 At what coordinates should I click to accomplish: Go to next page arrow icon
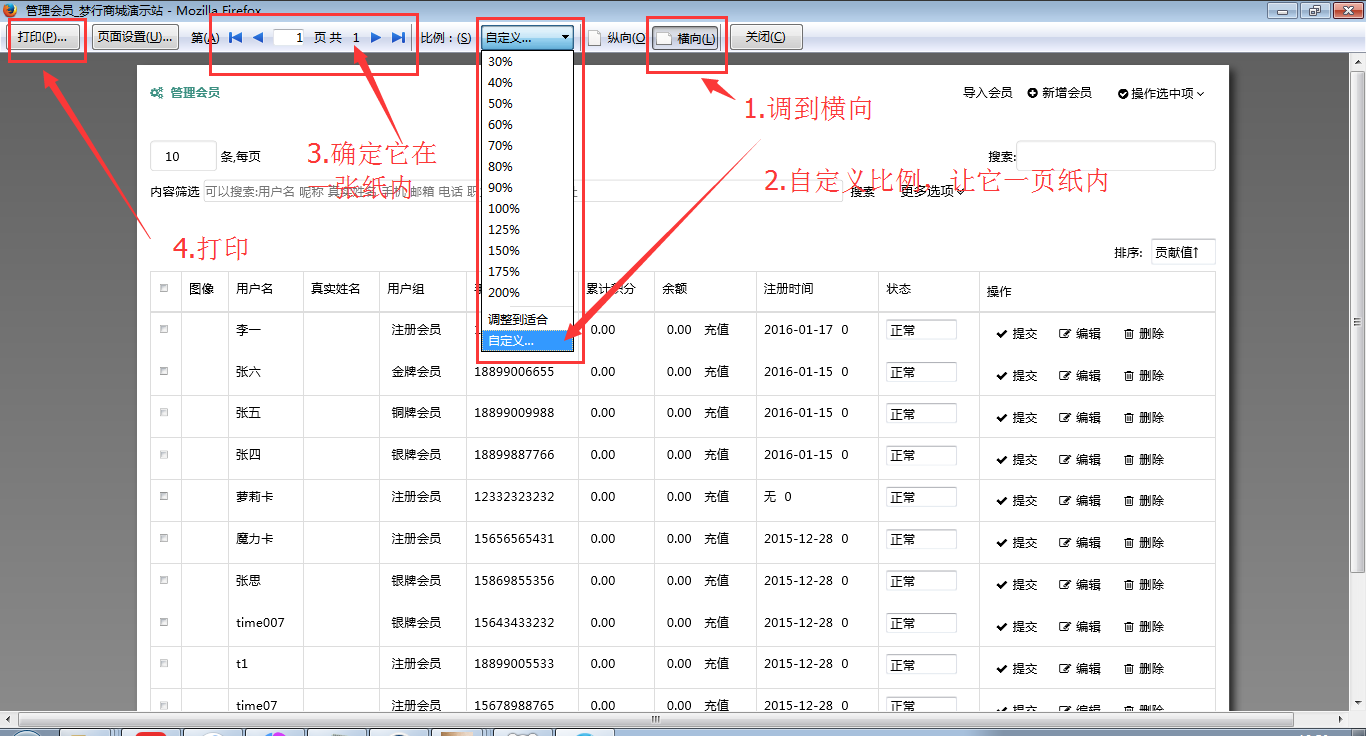(376, 38)
